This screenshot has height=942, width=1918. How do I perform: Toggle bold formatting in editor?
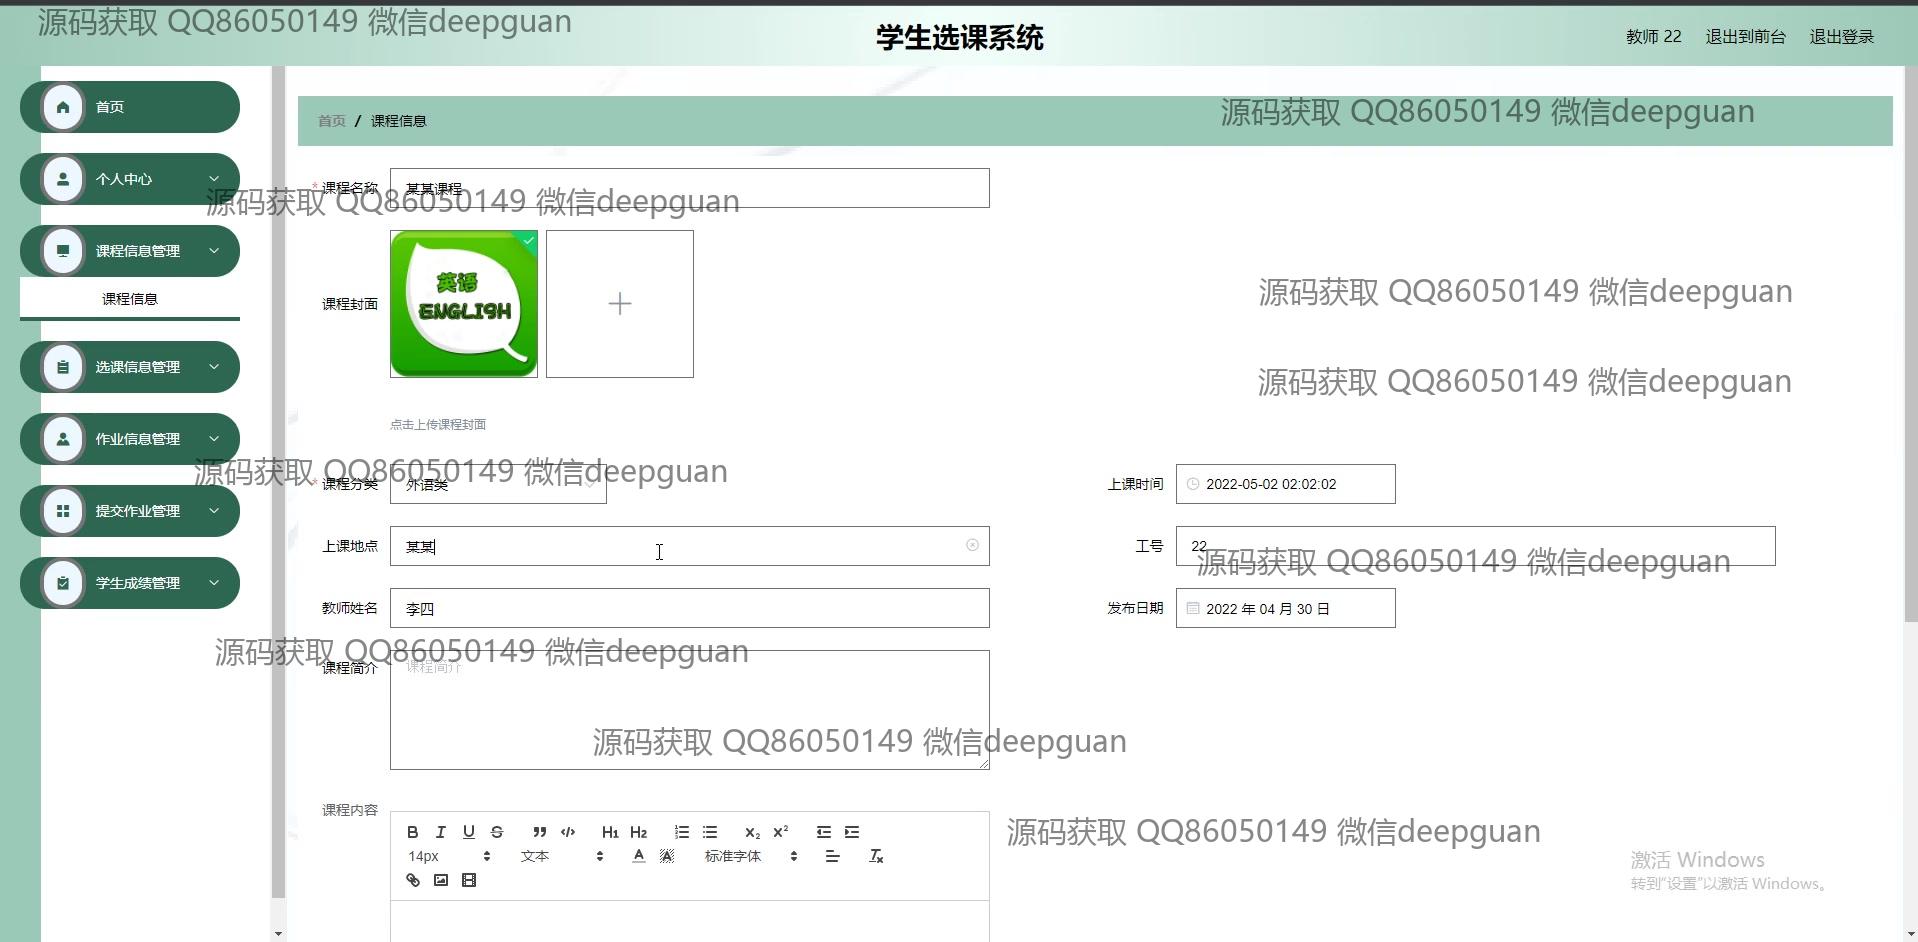[x=412, y=832]
